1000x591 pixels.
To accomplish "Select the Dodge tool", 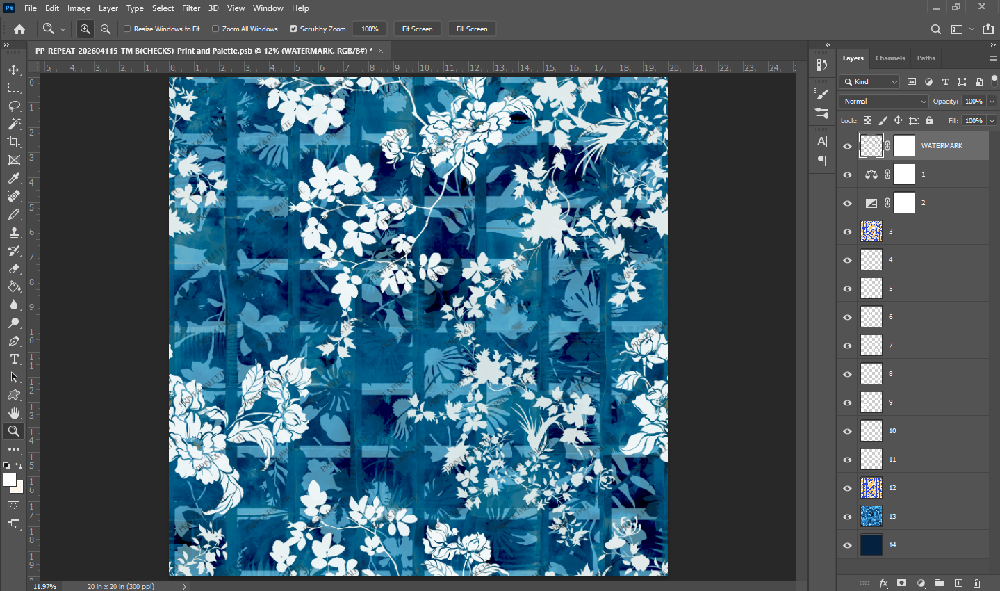I will pyautogui.click(x=13, y=323).
